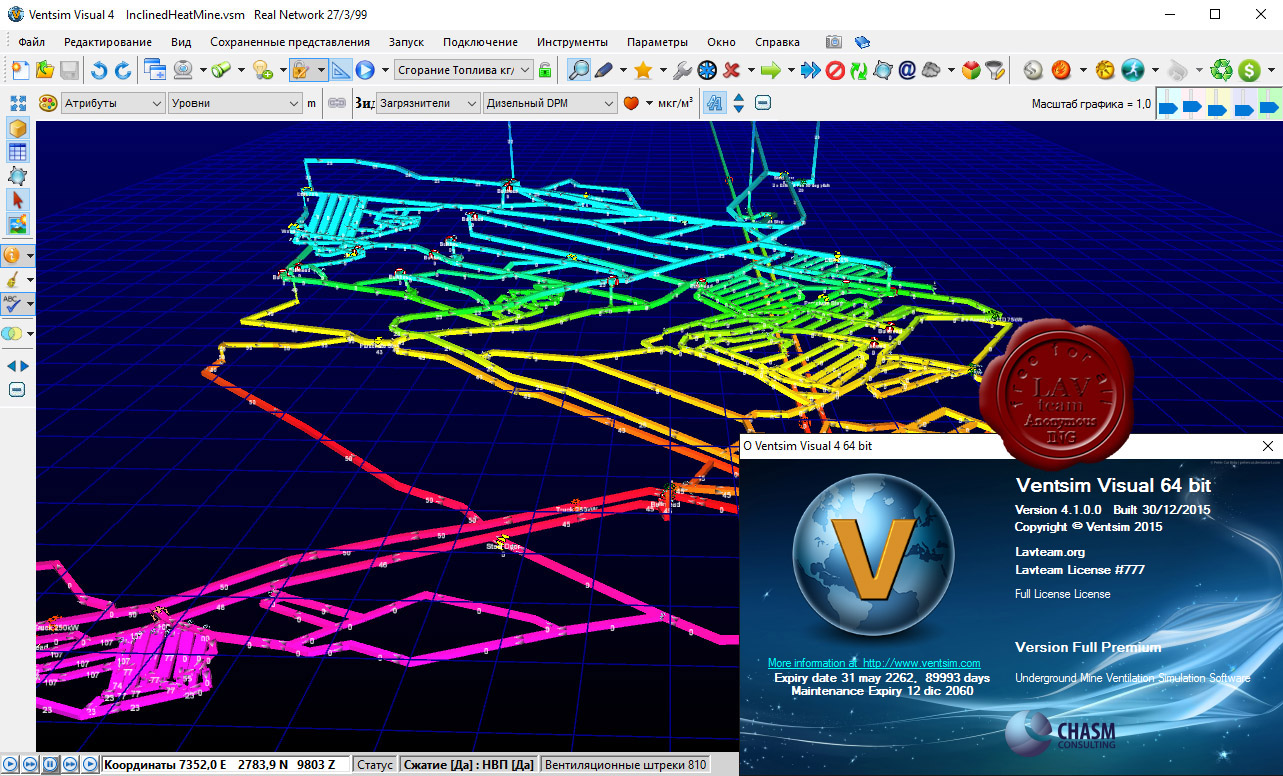The height and width of the screenshot is (776, 1283).
Task: Expand the broom icon dropdown in sidebar
Action: (x=30, y=280)
